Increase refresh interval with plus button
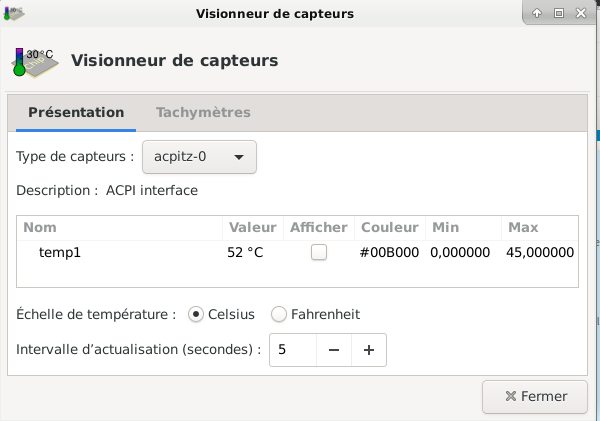 (x=369, y=350)
